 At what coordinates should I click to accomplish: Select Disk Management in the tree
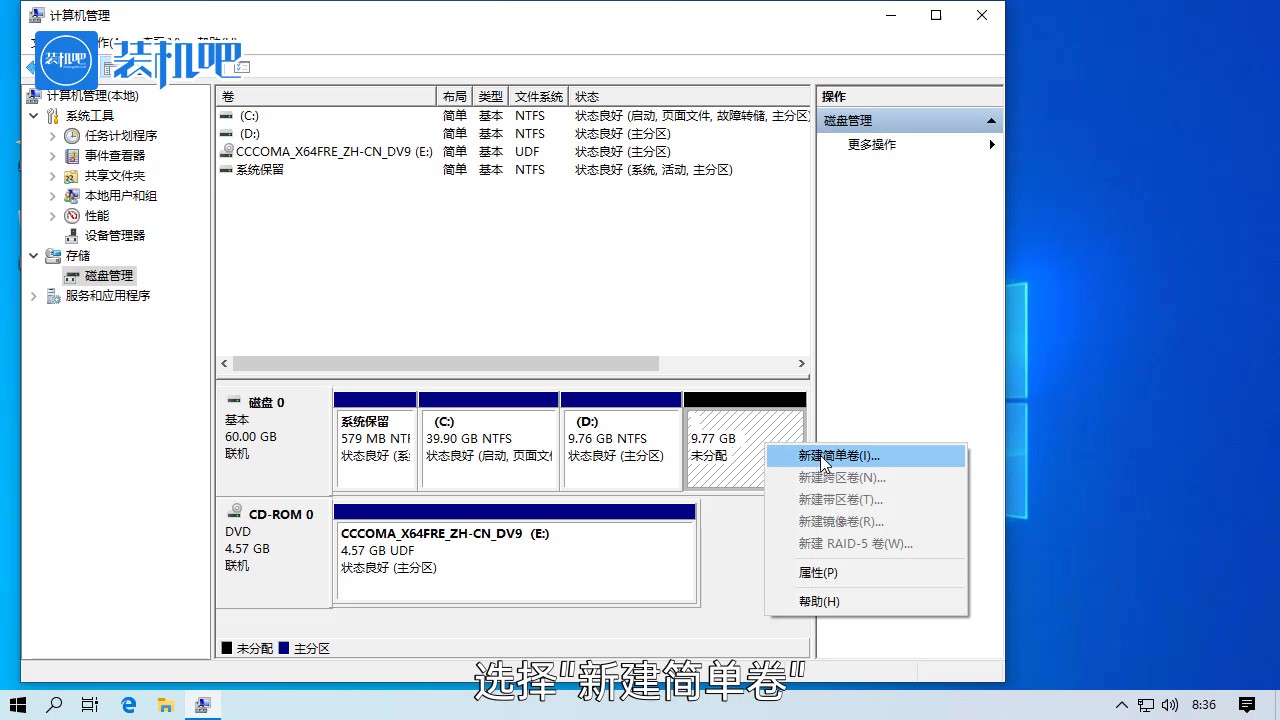coord(108,276)
